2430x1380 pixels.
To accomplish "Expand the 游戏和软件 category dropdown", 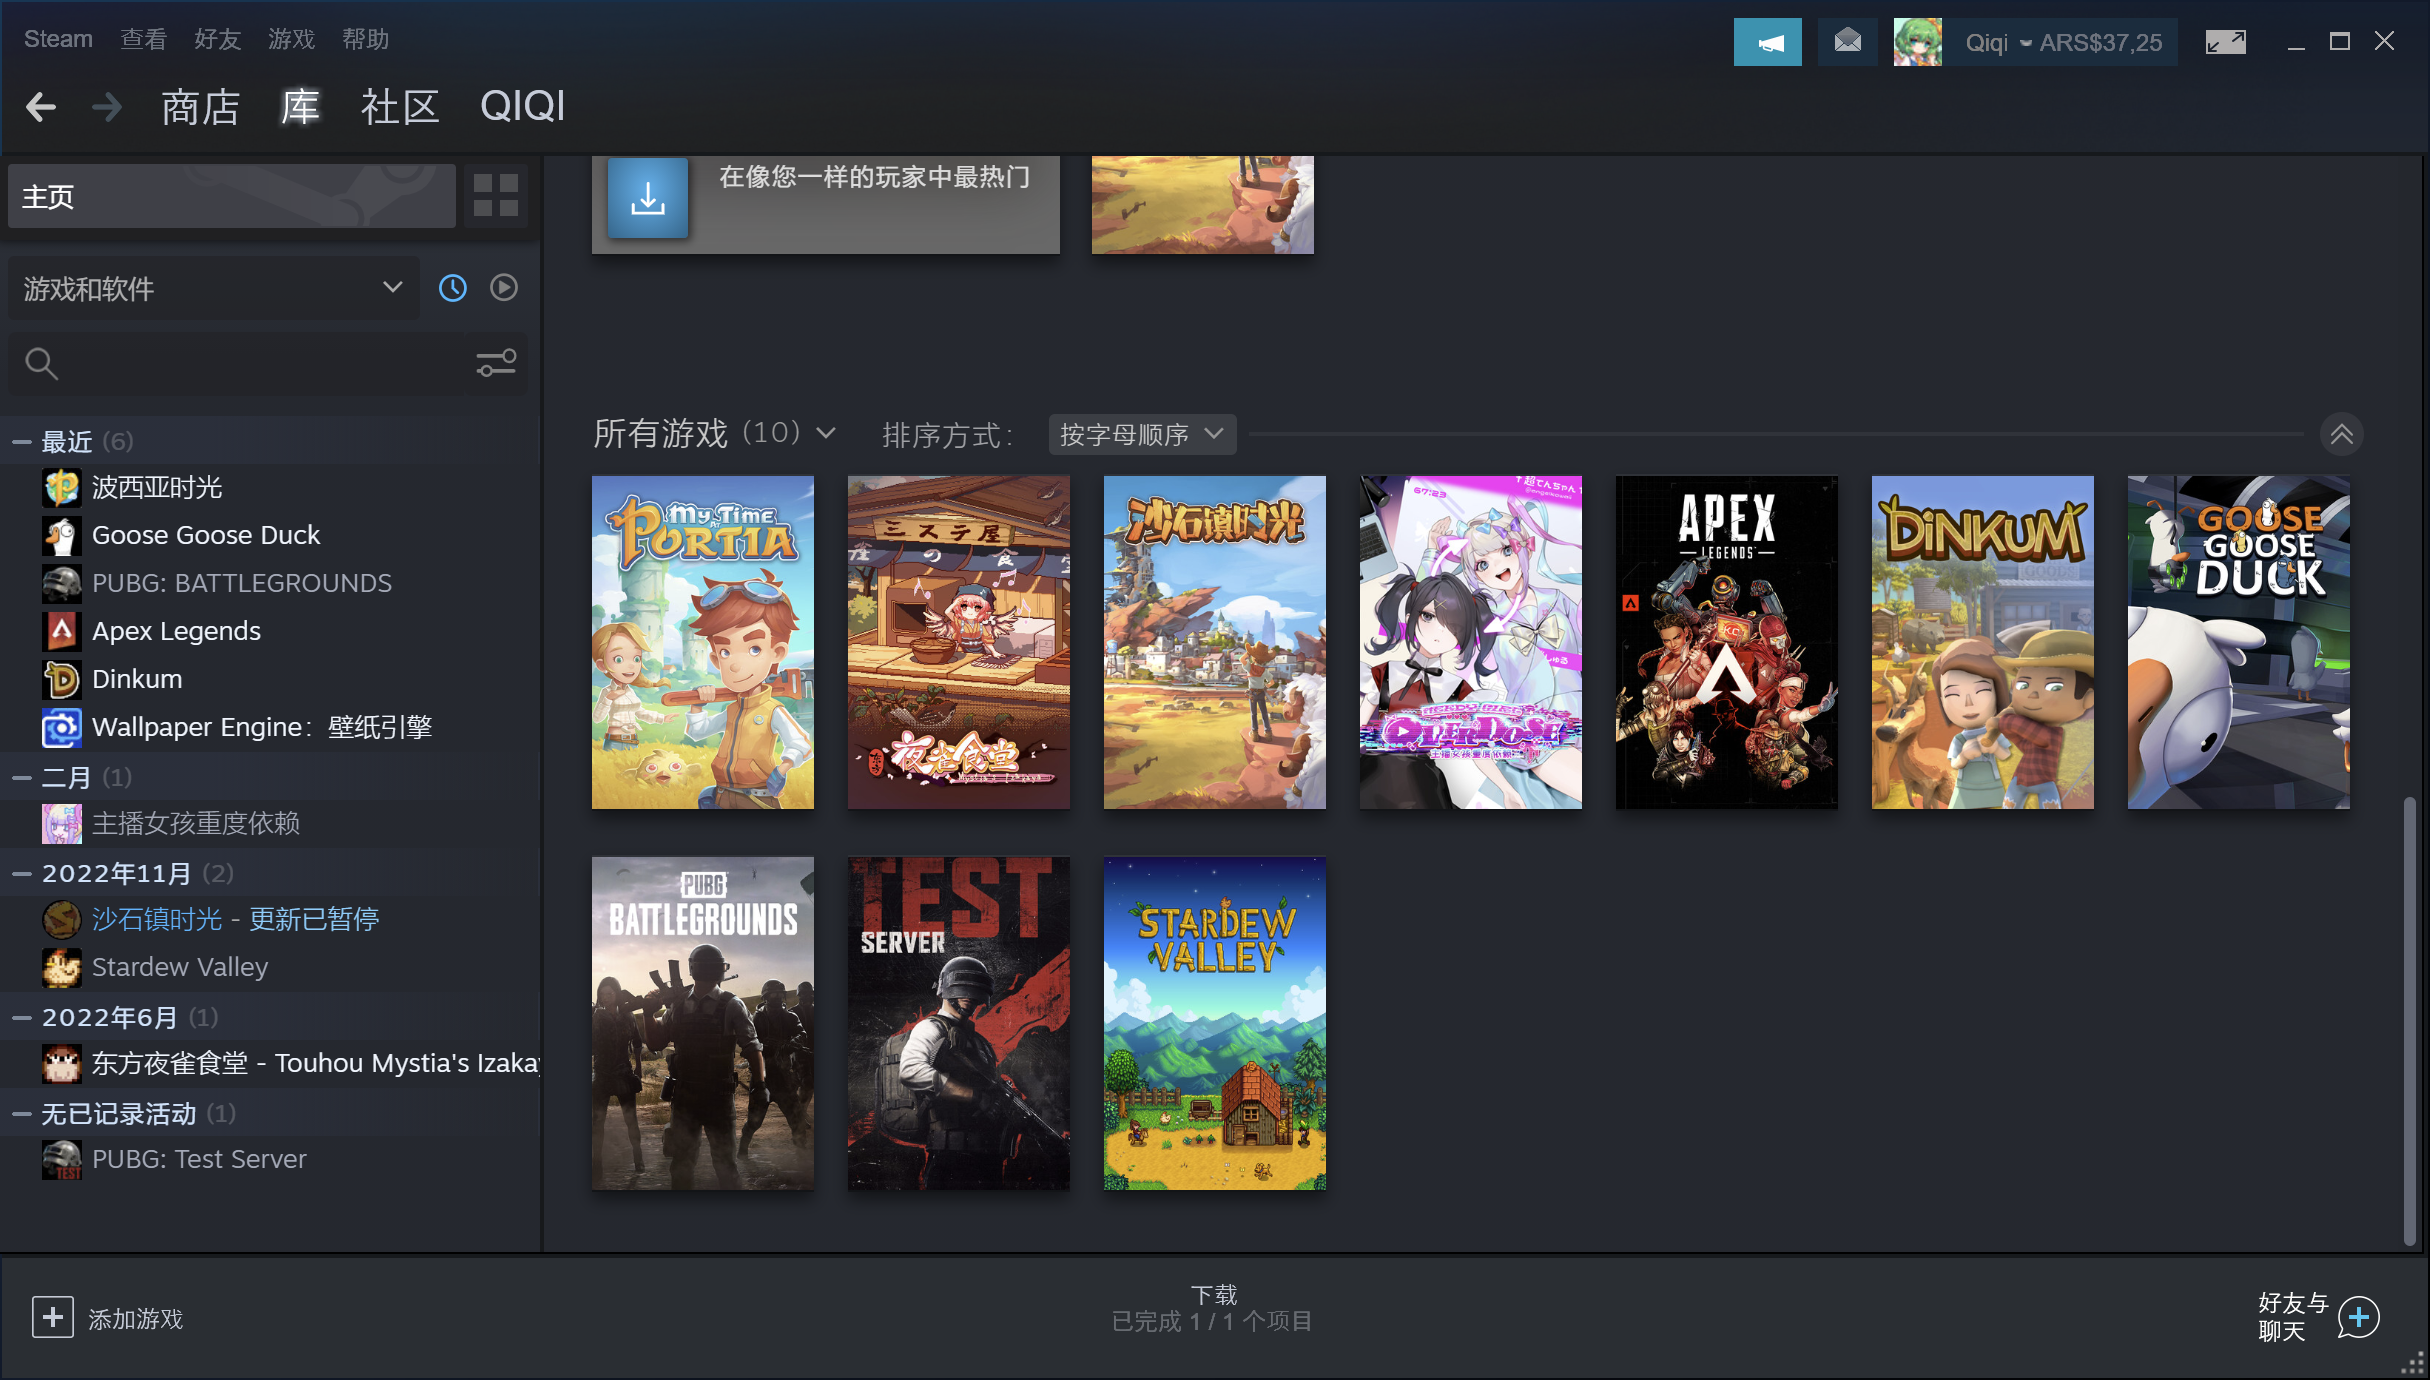I will (391, 287).
